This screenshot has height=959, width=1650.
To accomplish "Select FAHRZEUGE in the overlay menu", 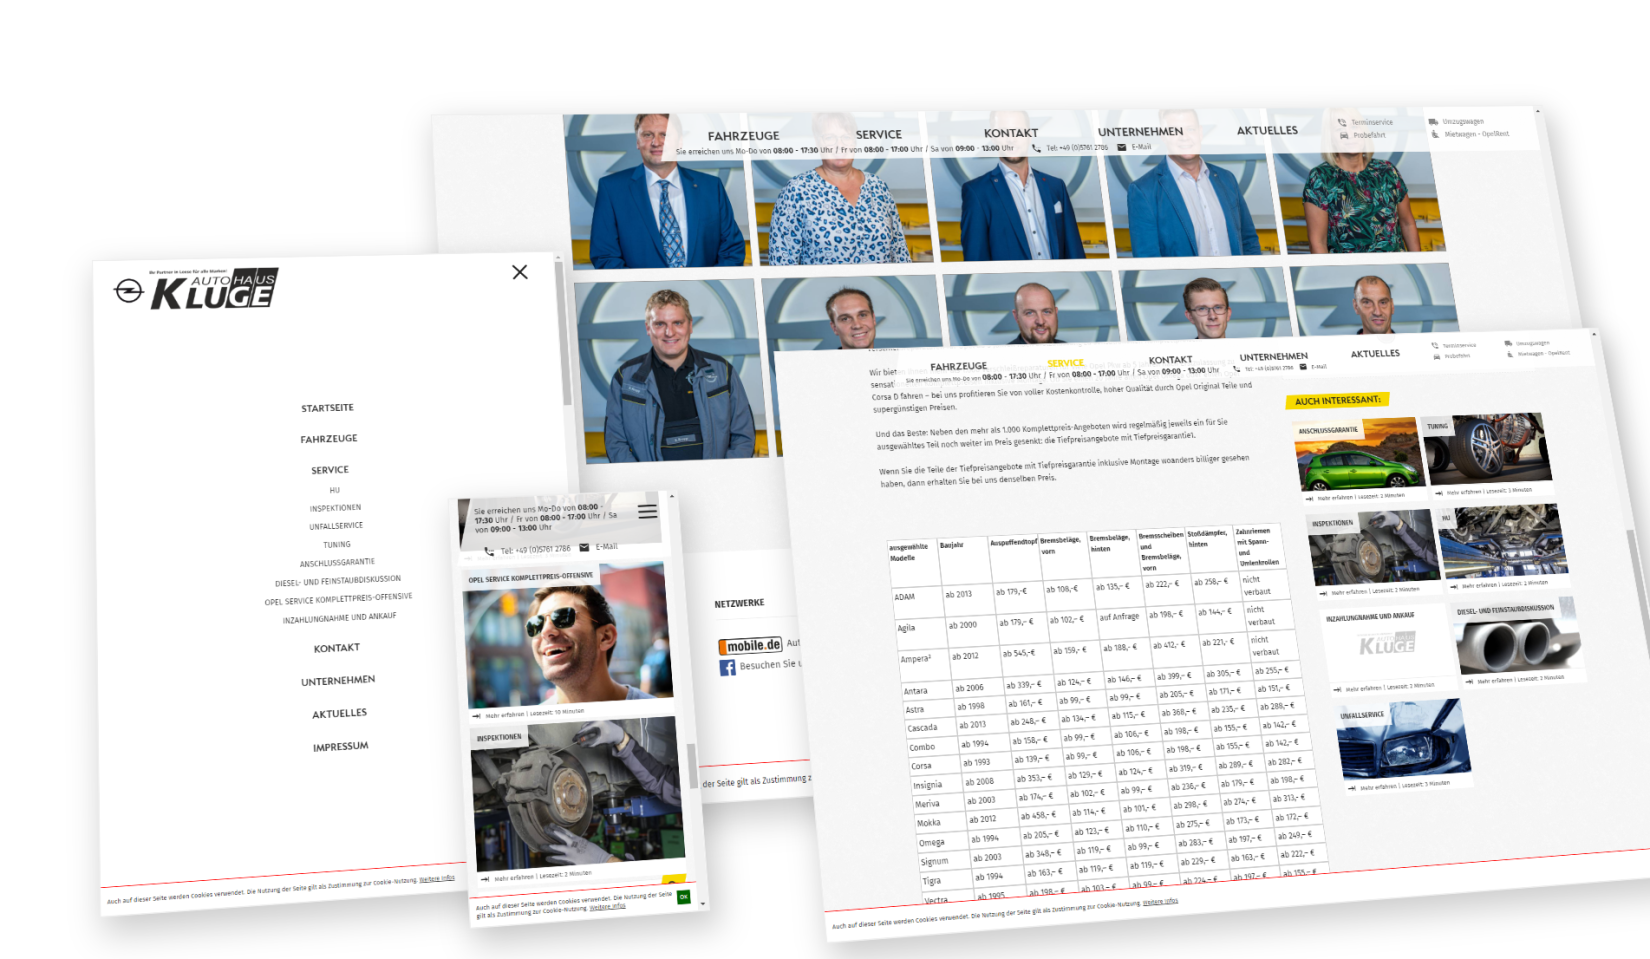I will (329, 439).
